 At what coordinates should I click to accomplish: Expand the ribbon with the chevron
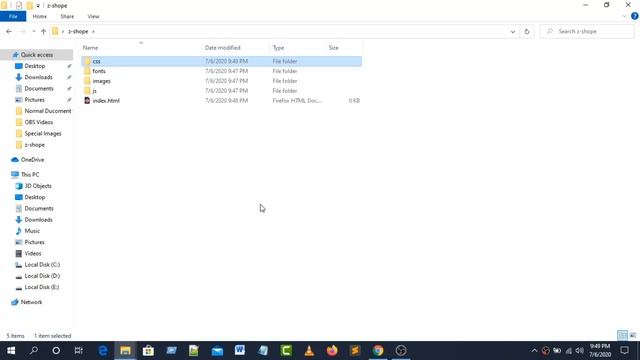[x=624, y=16]
